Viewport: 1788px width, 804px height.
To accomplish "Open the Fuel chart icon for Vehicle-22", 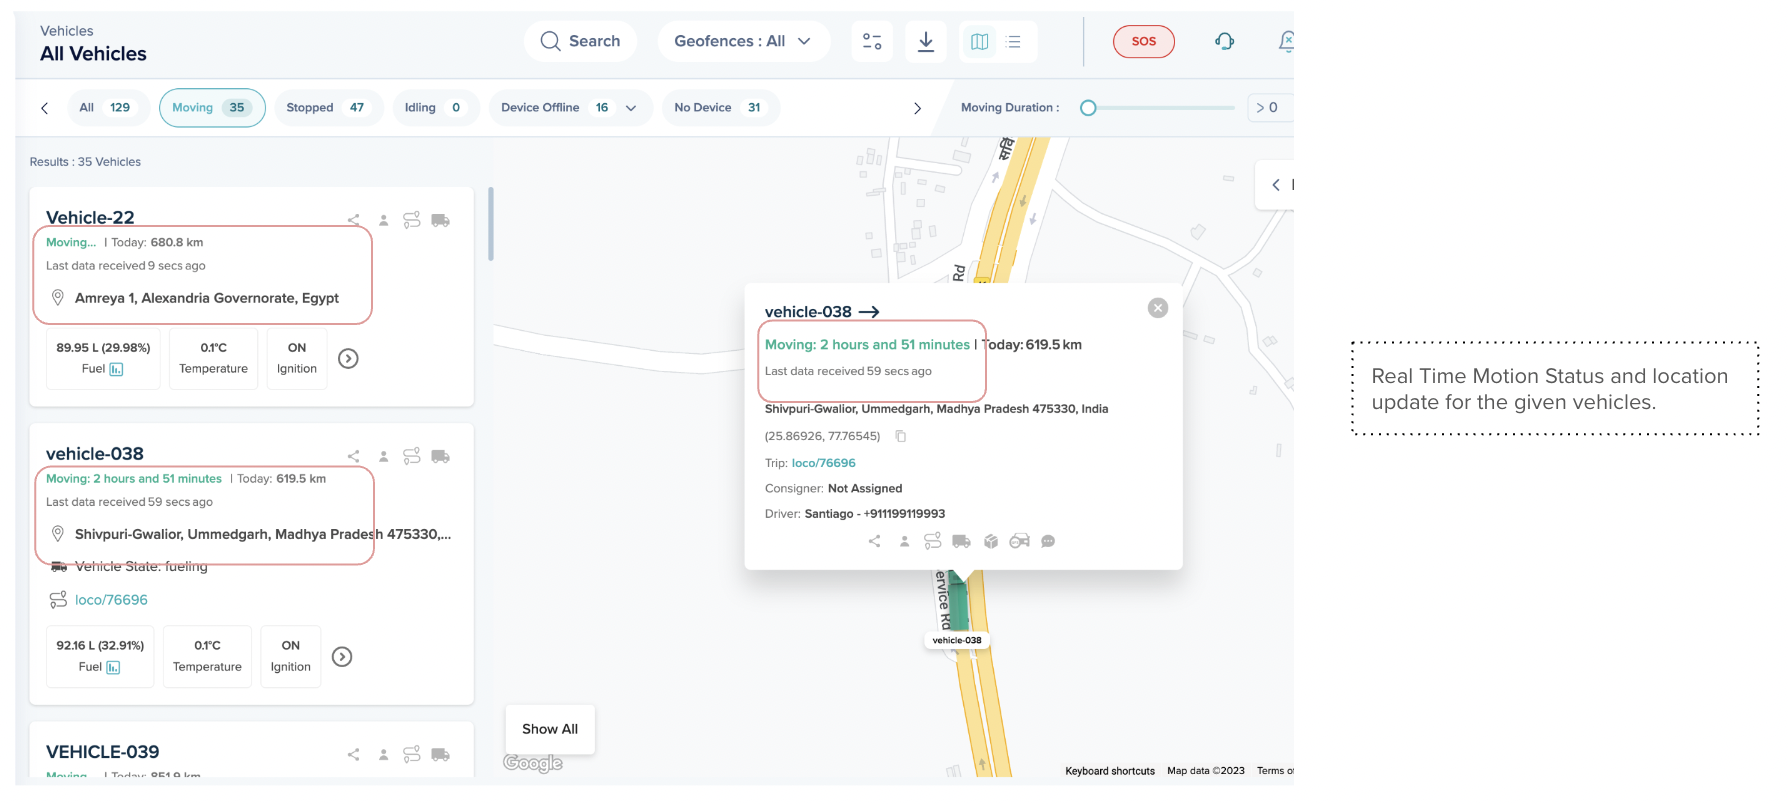I will tap(116, 369).
